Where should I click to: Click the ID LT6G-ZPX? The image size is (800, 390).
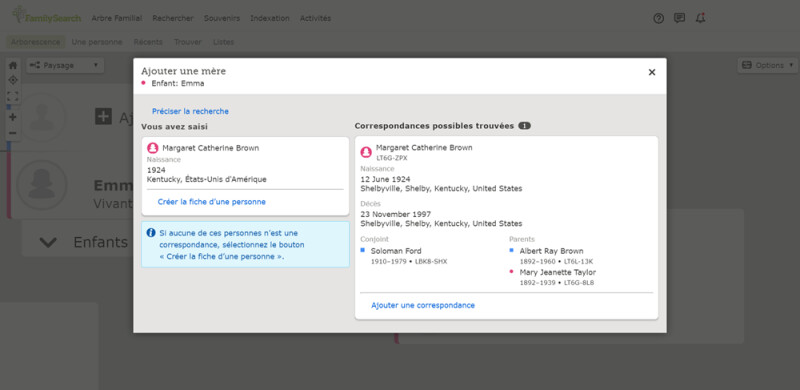pyautogui.click(x=392, y=158)
